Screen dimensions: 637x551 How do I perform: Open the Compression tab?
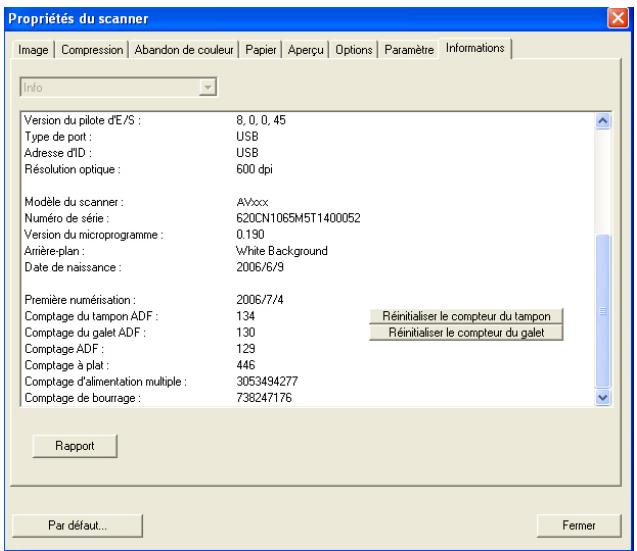(92, 50)
